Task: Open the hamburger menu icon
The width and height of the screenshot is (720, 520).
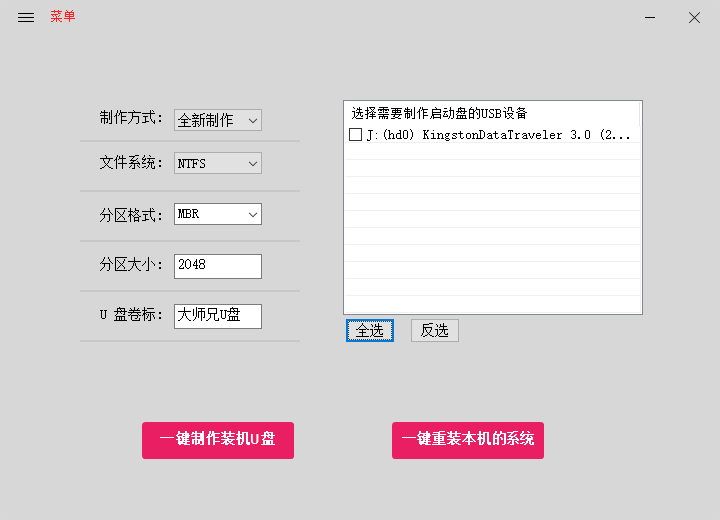Action: pyautogui.click(x=26, y=17)
